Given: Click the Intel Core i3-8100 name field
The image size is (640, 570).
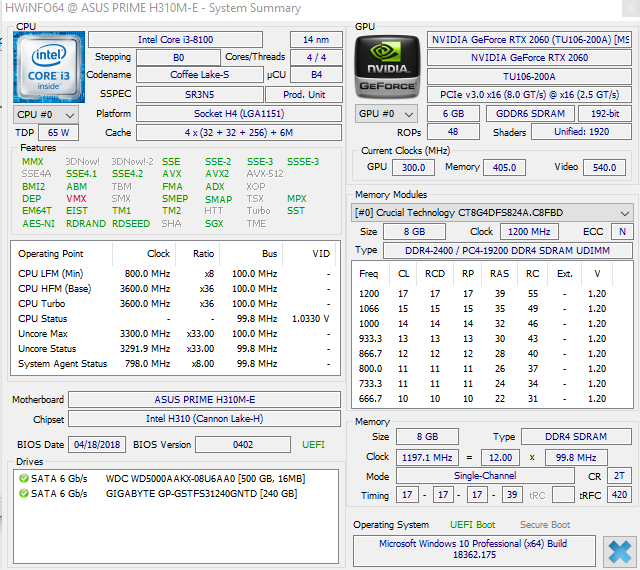Looking at the screenshot, I should coord(176,40).
